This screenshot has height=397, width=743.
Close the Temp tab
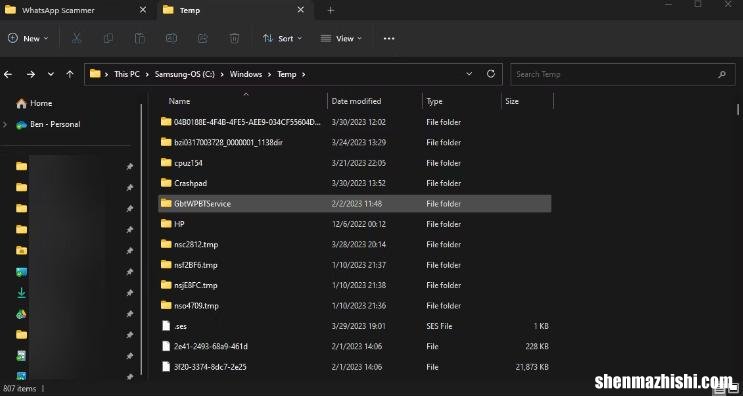click(x=300, y=10)
